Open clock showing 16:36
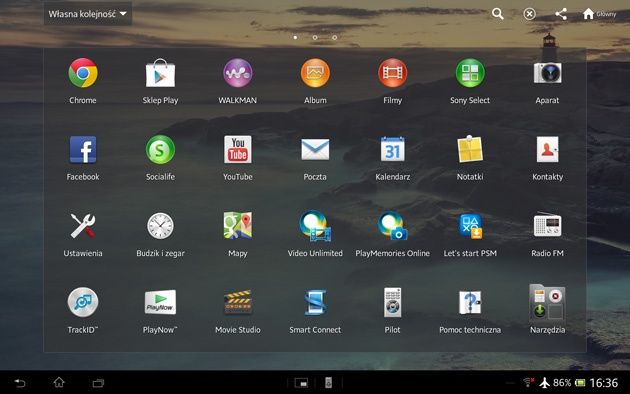 coord(603,383)
